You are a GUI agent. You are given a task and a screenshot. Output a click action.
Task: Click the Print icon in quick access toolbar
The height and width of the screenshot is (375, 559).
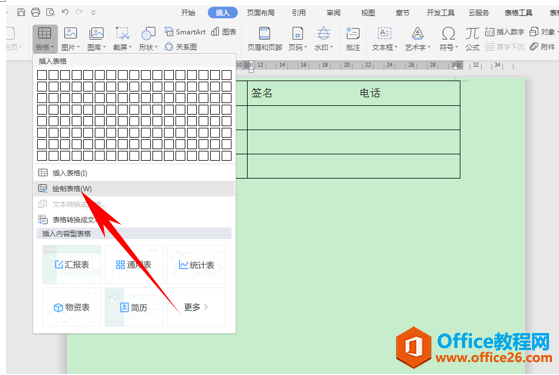[x=36, y=12]
